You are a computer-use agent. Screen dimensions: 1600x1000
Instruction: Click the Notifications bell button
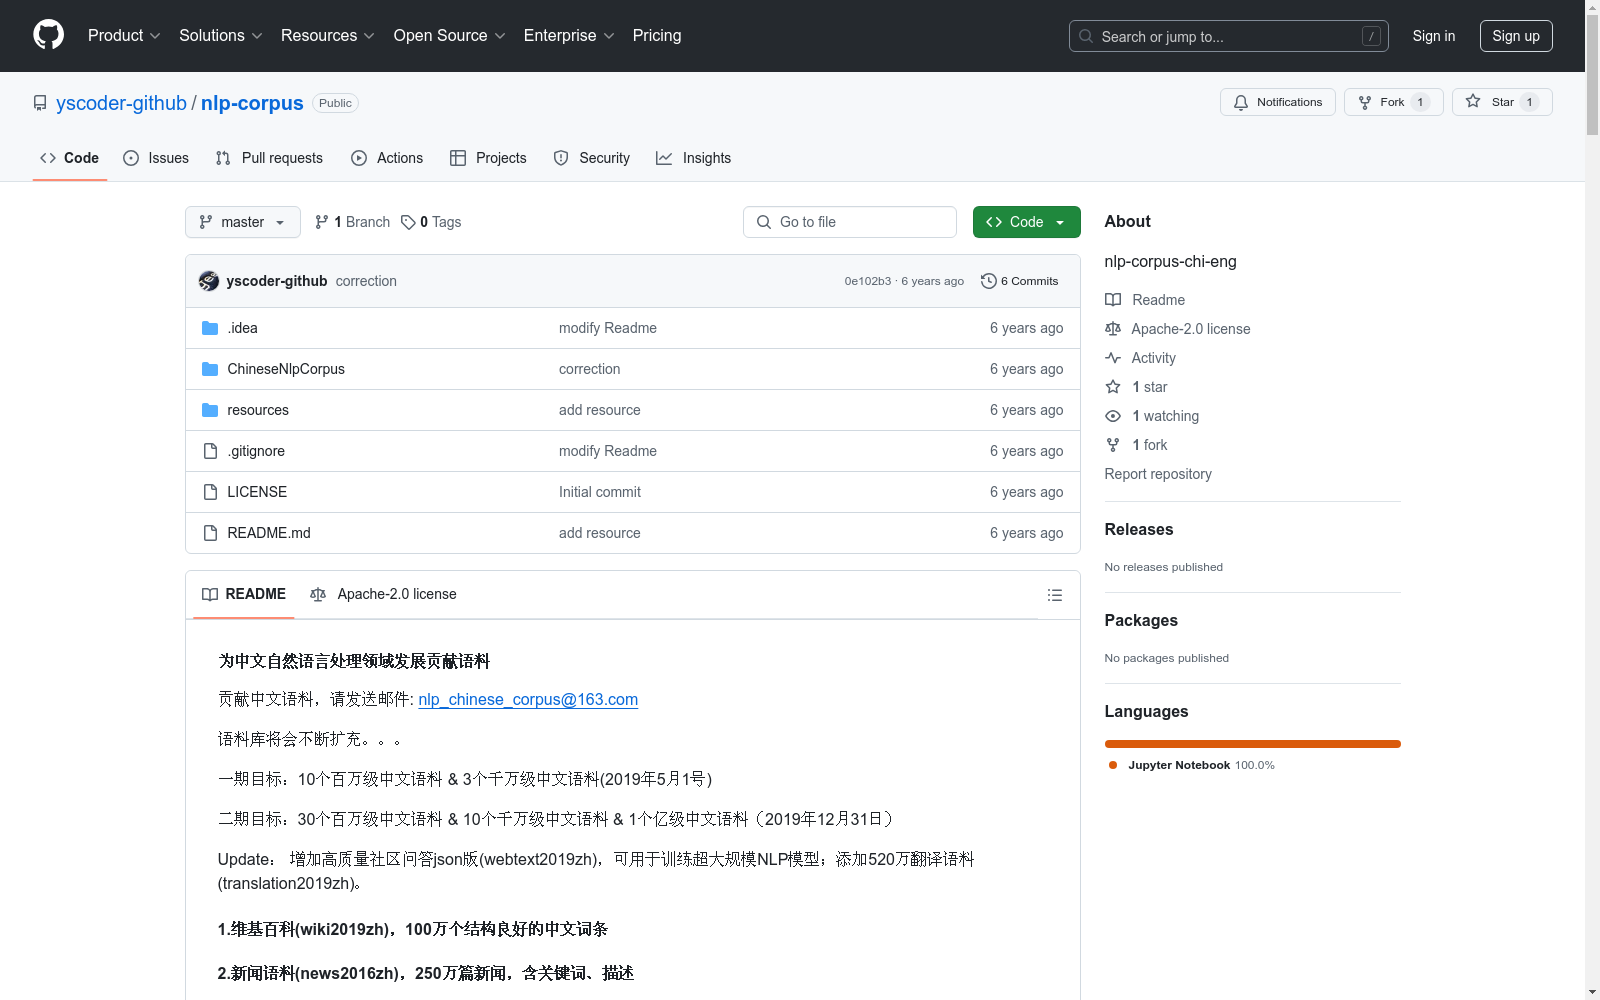point(1277,102)
